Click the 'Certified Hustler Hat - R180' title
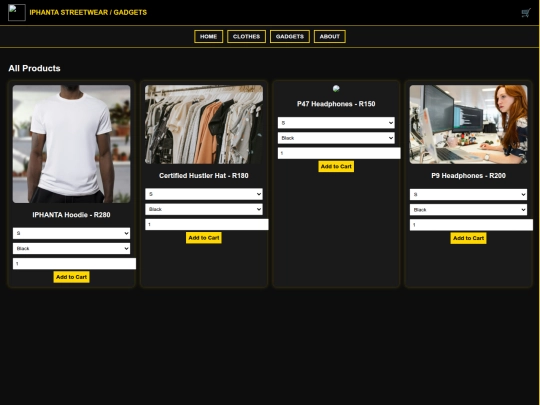The height and width of the screenshot is (405, 540). (x=204, y=176)
